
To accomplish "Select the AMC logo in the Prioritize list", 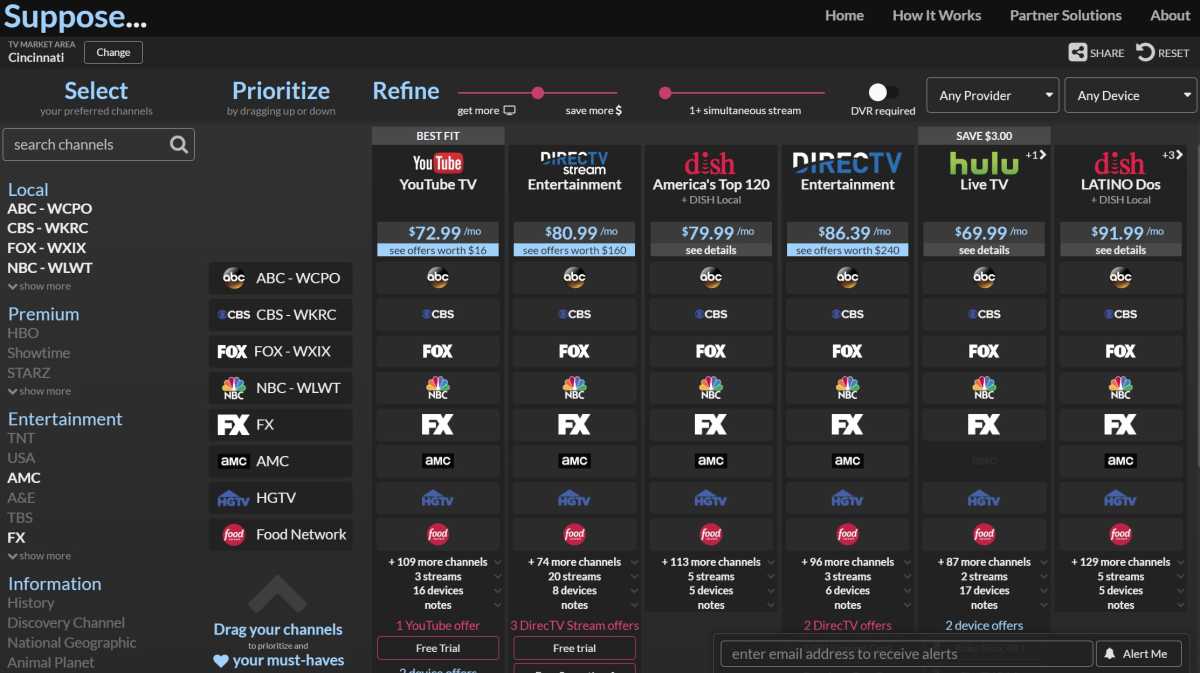I will pos(233,461).
